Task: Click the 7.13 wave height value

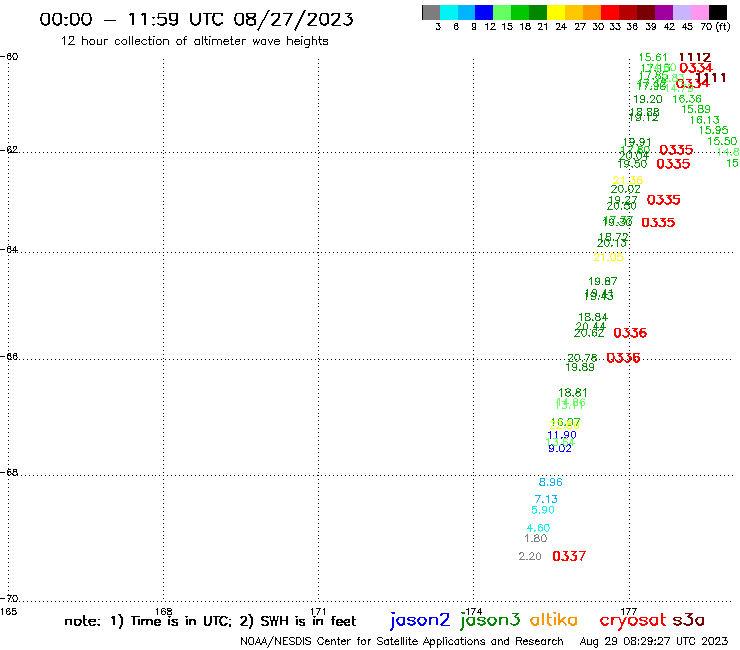Action: (x=546, y=499)
